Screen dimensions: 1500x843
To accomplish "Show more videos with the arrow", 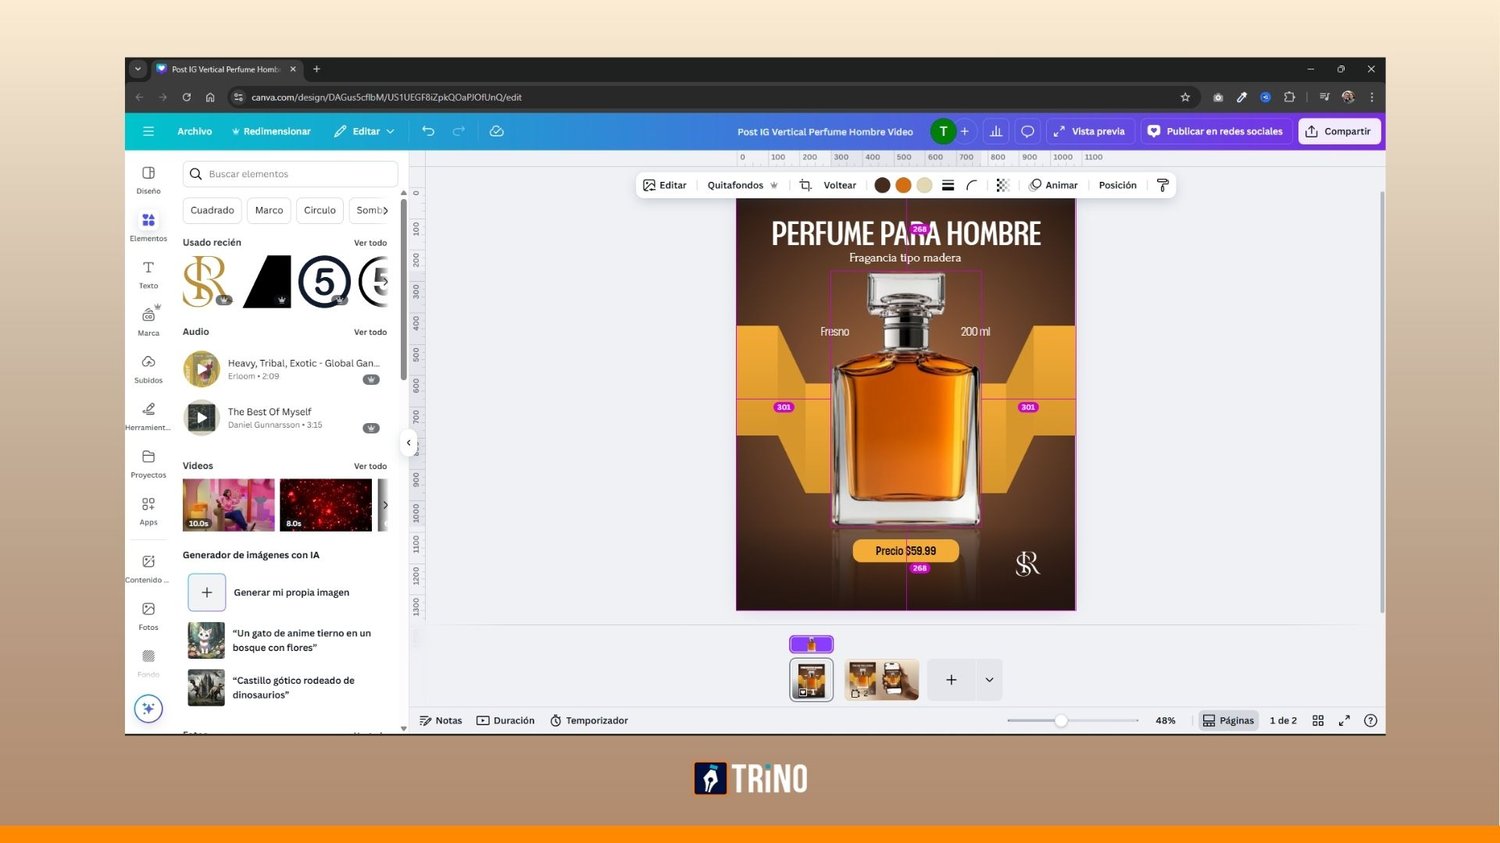I will (385, 505).
